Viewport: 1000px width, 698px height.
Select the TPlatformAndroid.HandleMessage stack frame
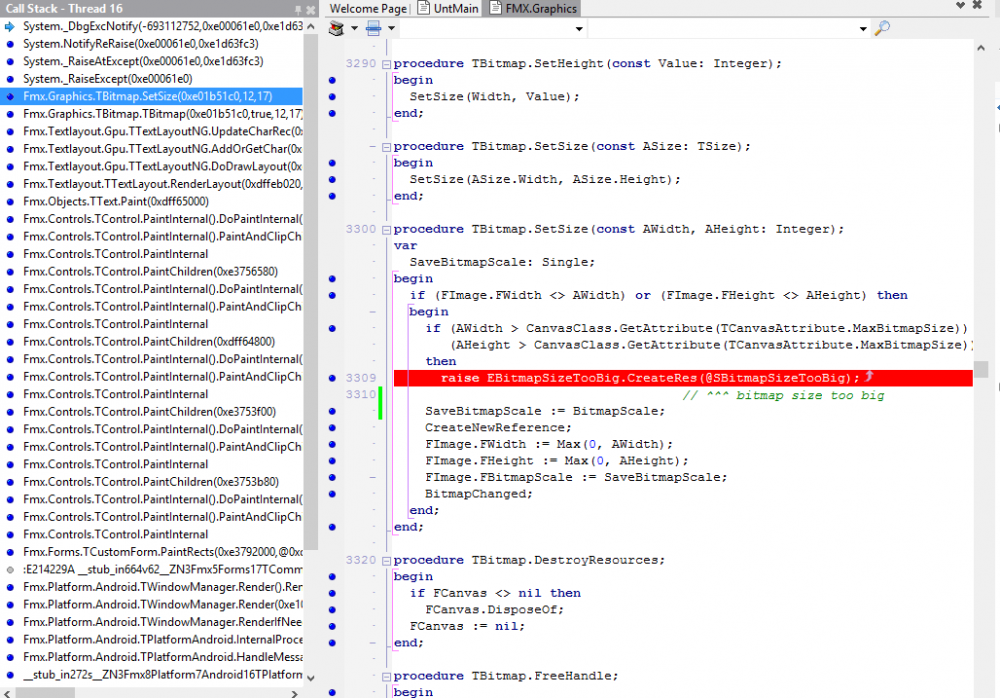tap(152, 657)
